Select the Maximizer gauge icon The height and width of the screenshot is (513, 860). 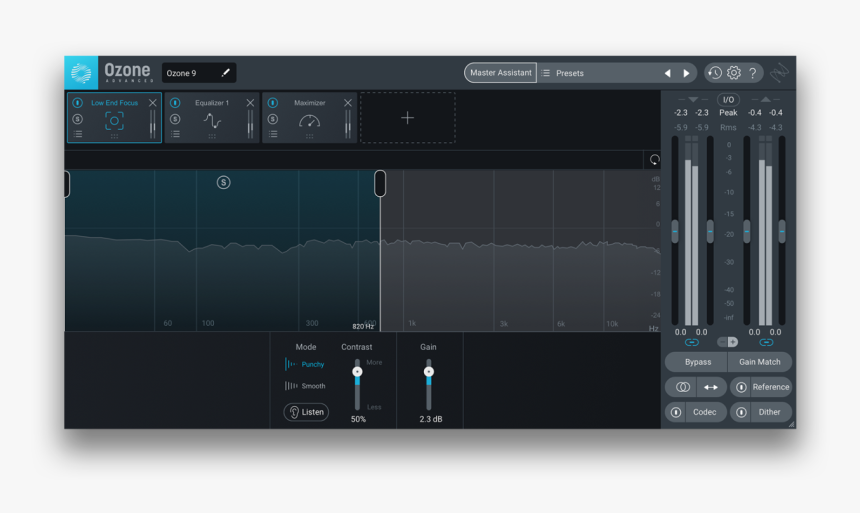(309, 121)
